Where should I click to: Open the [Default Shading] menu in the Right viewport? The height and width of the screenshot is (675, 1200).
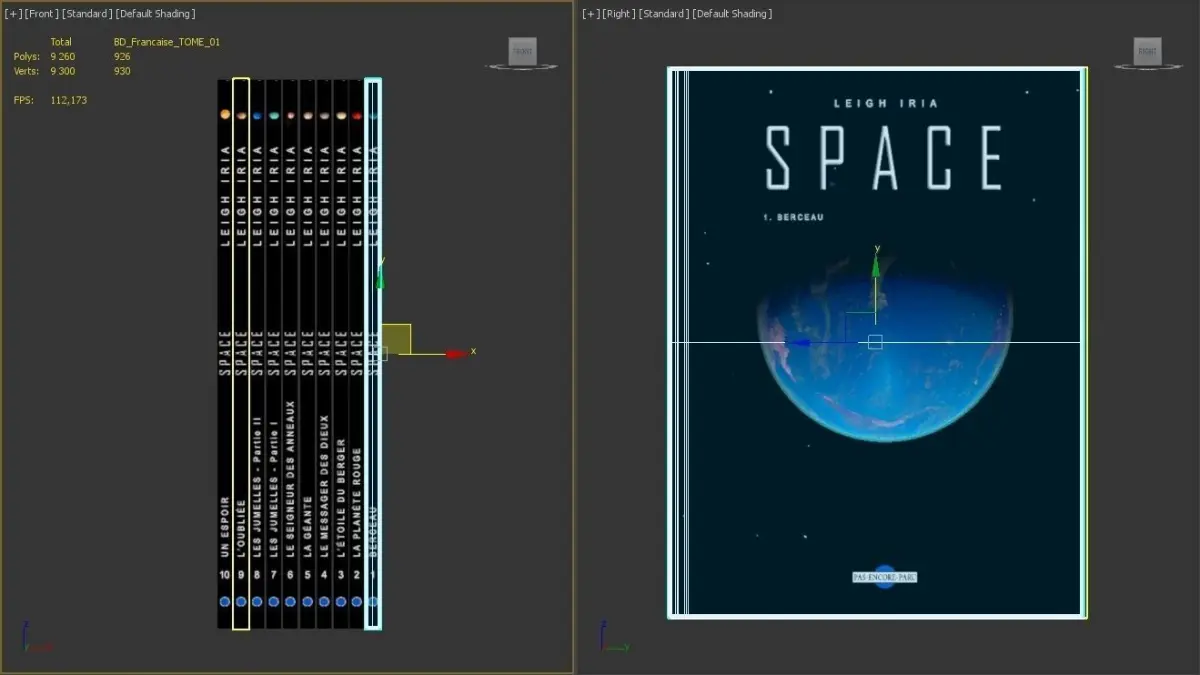point(732,14)
